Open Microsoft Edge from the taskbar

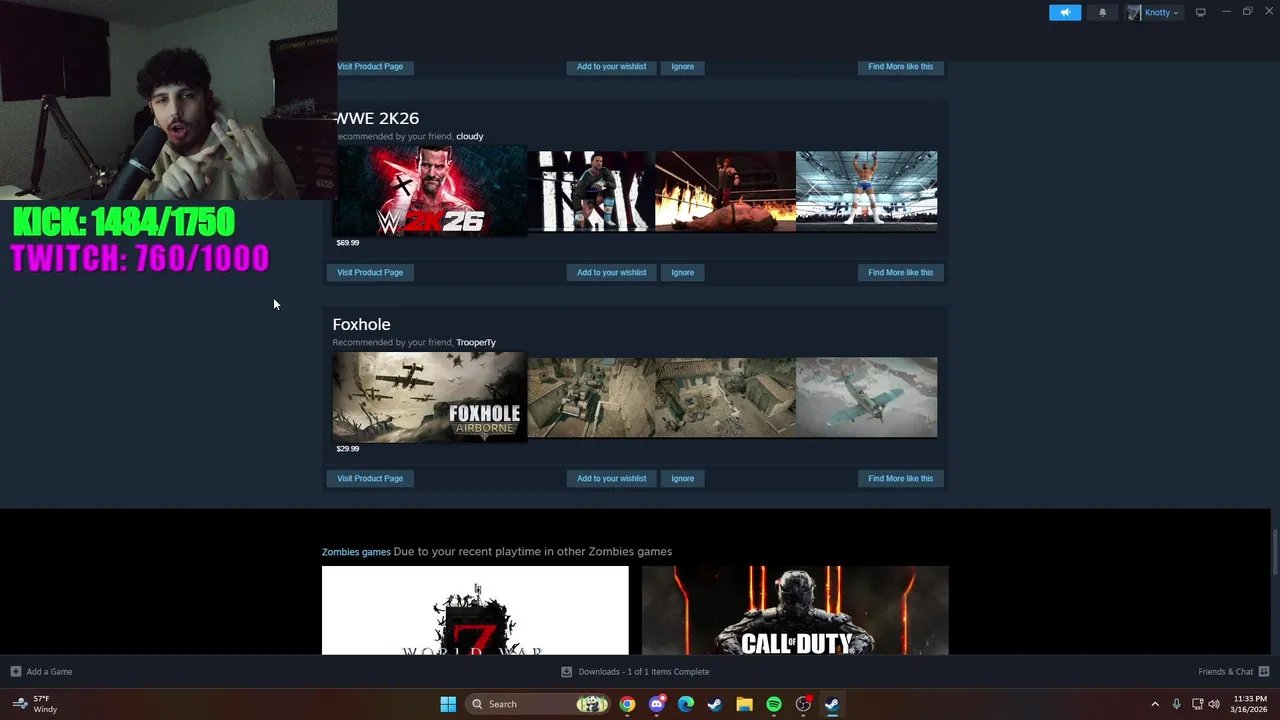[686, 704]
